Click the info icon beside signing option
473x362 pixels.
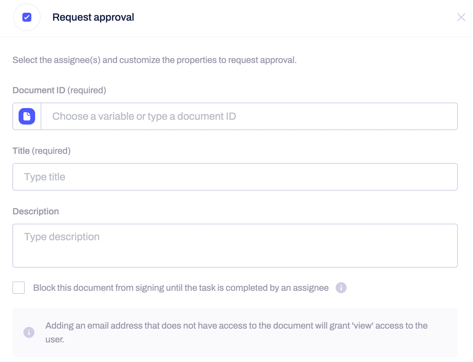(341, 288)
